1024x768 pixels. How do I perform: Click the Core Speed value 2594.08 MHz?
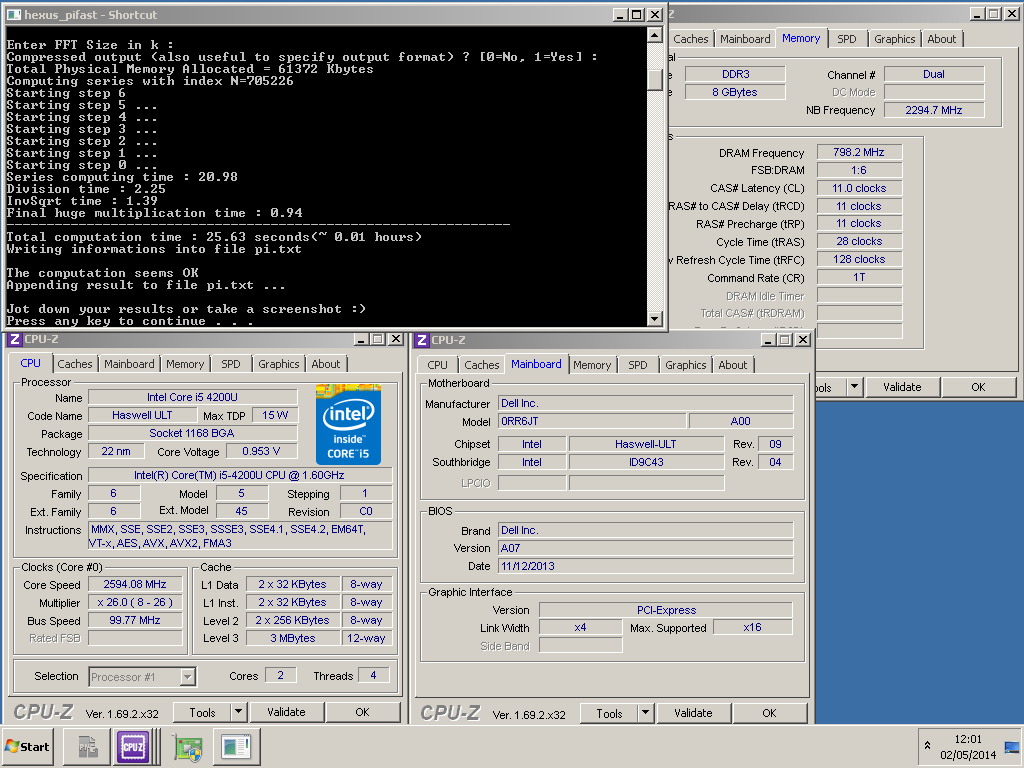pyautogui.click(x=135, y=584)
